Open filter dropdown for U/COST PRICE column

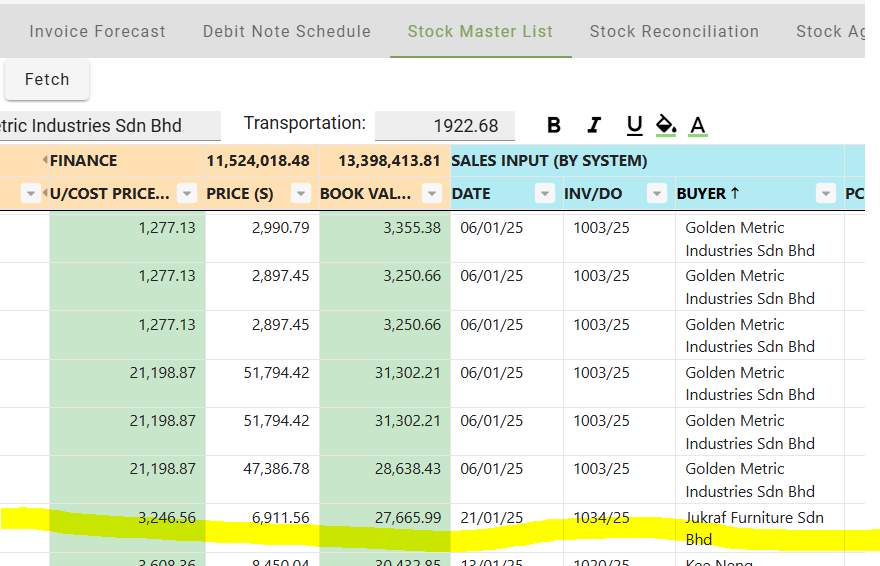[x=187, y=194]
